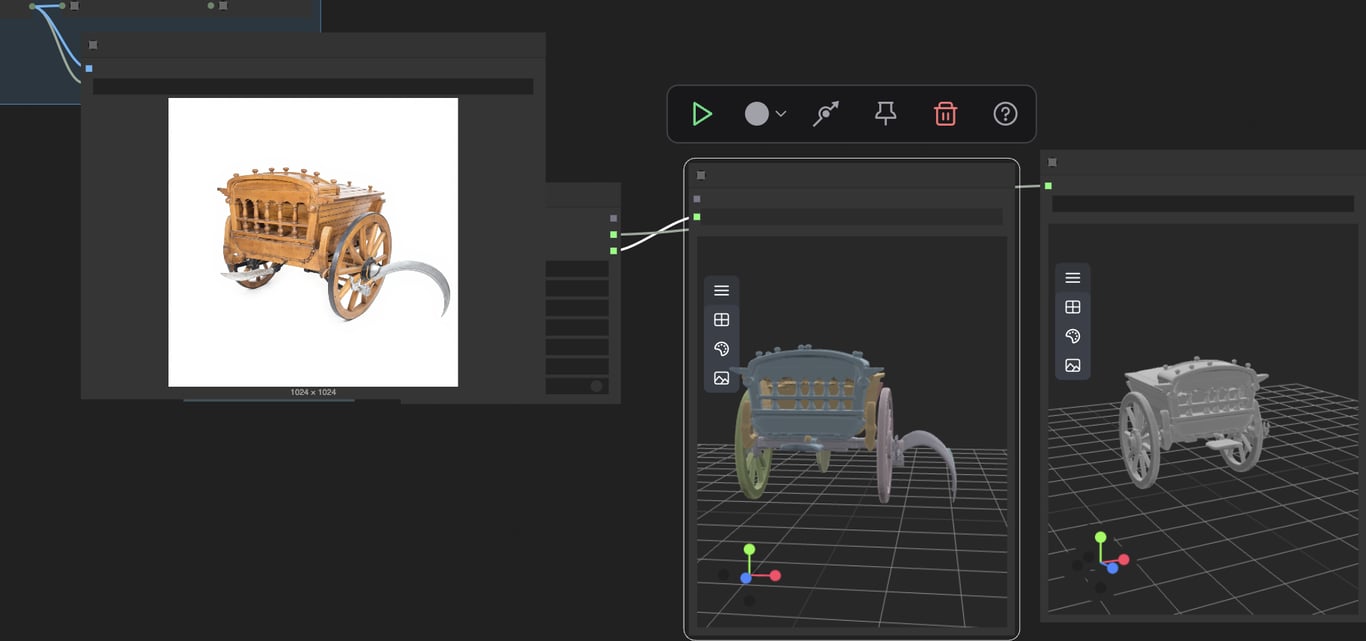Click the cart image thumbnail labeled 1024 × 1024
This screenshot has width=1366, height=641.
pos(313,242)
